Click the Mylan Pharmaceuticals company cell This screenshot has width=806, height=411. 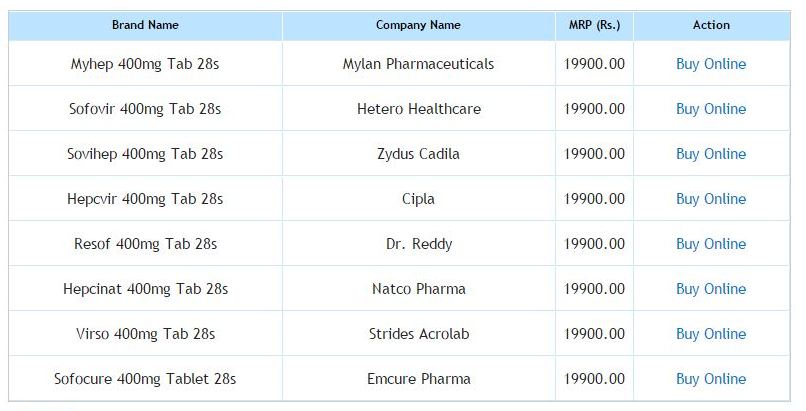(418, 64)
